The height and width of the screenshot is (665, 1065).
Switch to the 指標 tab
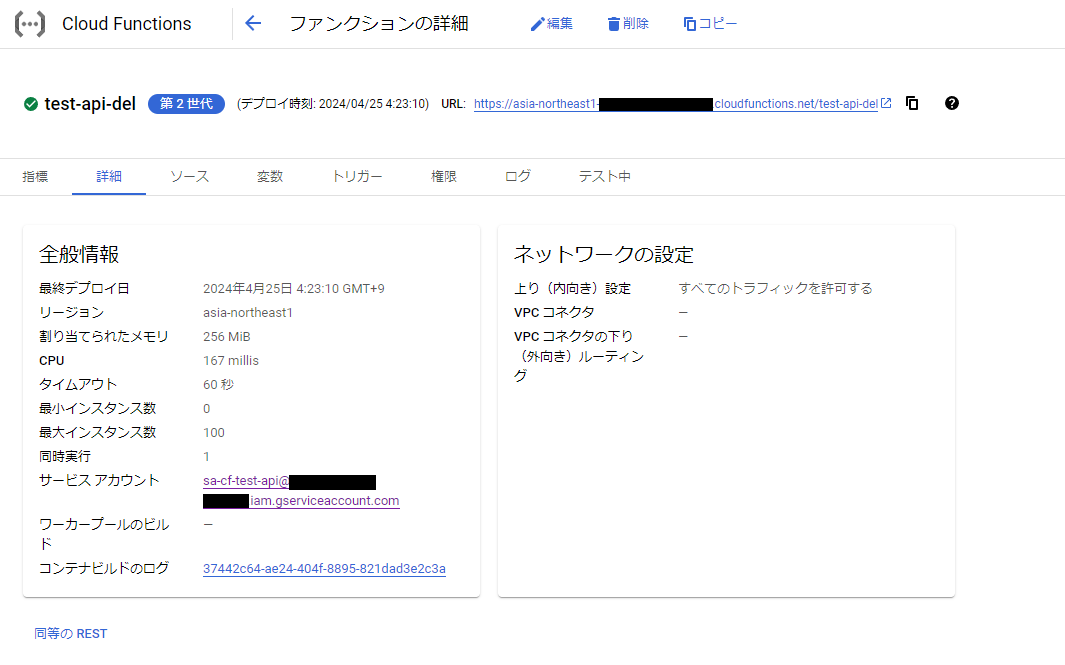(x=35, y=176)
